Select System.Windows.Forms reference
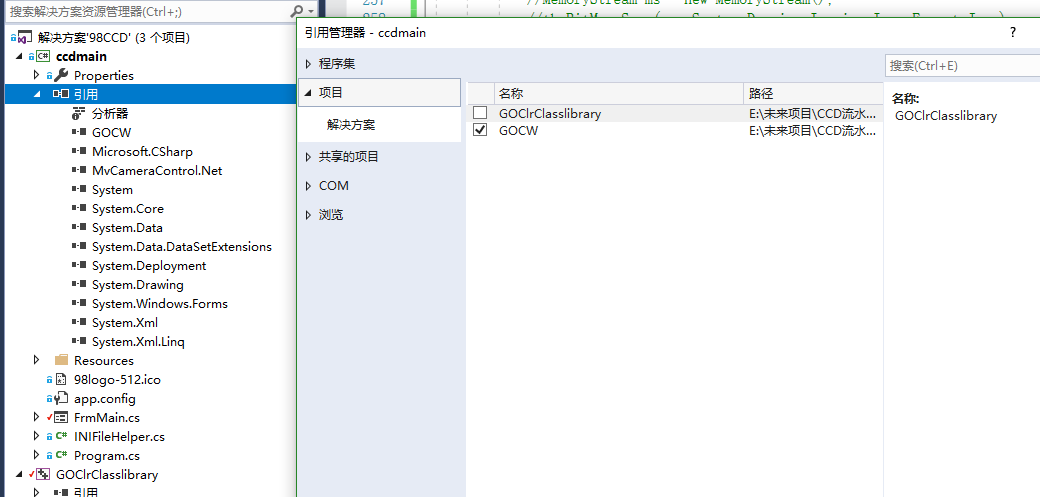Image resolution: width=1040 pixels, height=497 pixels. coord(160,304)
